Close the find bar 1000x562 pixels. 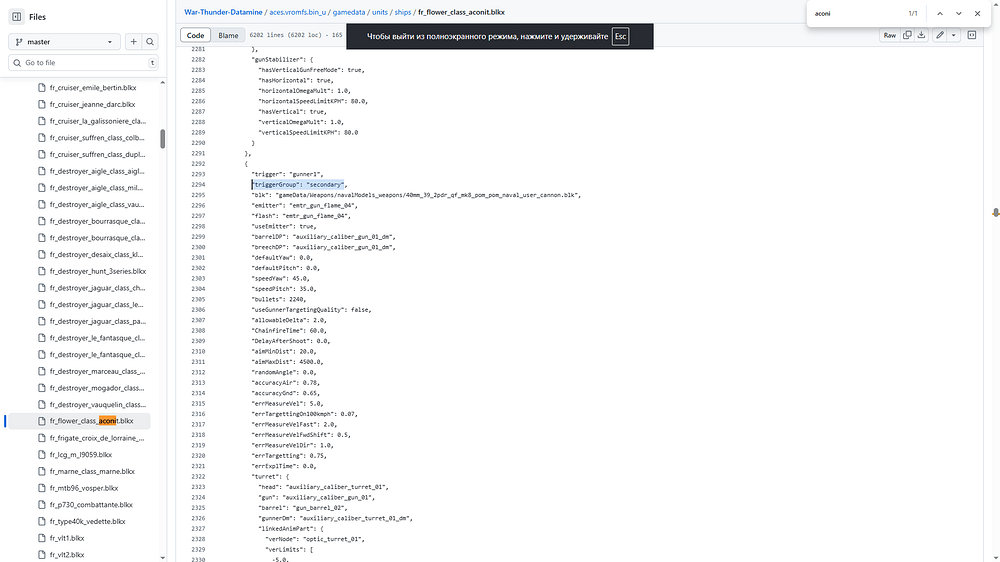(977, 13)
